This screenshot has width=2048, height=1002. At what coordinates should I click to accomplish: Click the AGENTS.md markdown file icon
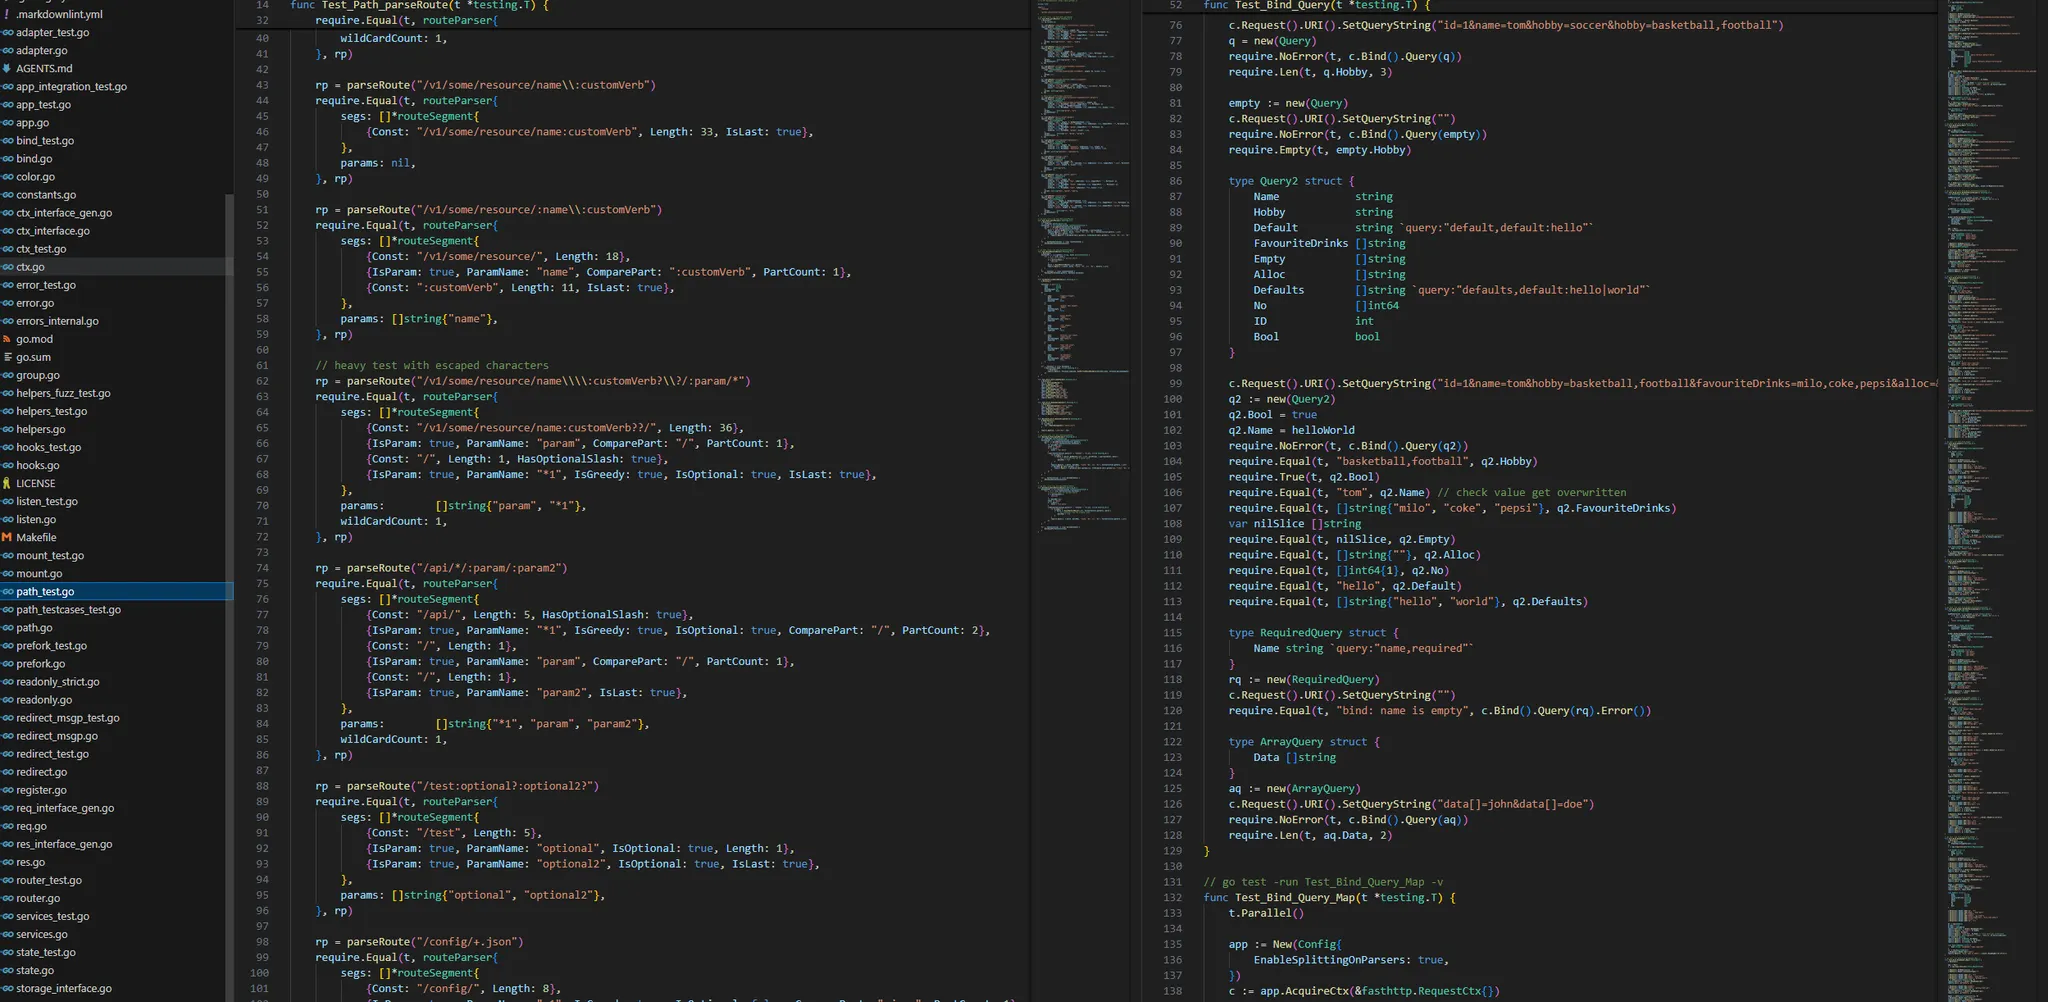click(7, 69)
